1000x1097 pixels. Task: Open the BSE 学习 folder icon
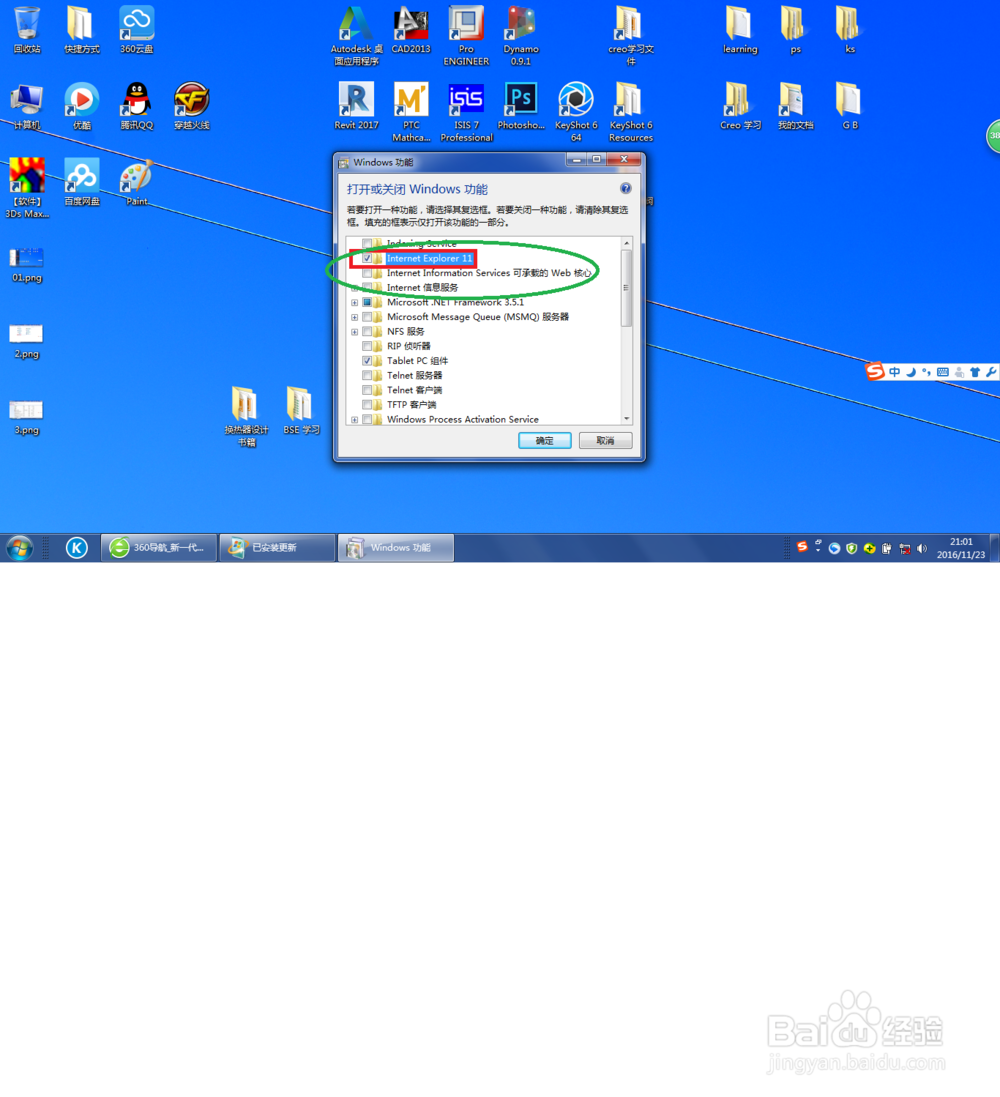point(301,410)
